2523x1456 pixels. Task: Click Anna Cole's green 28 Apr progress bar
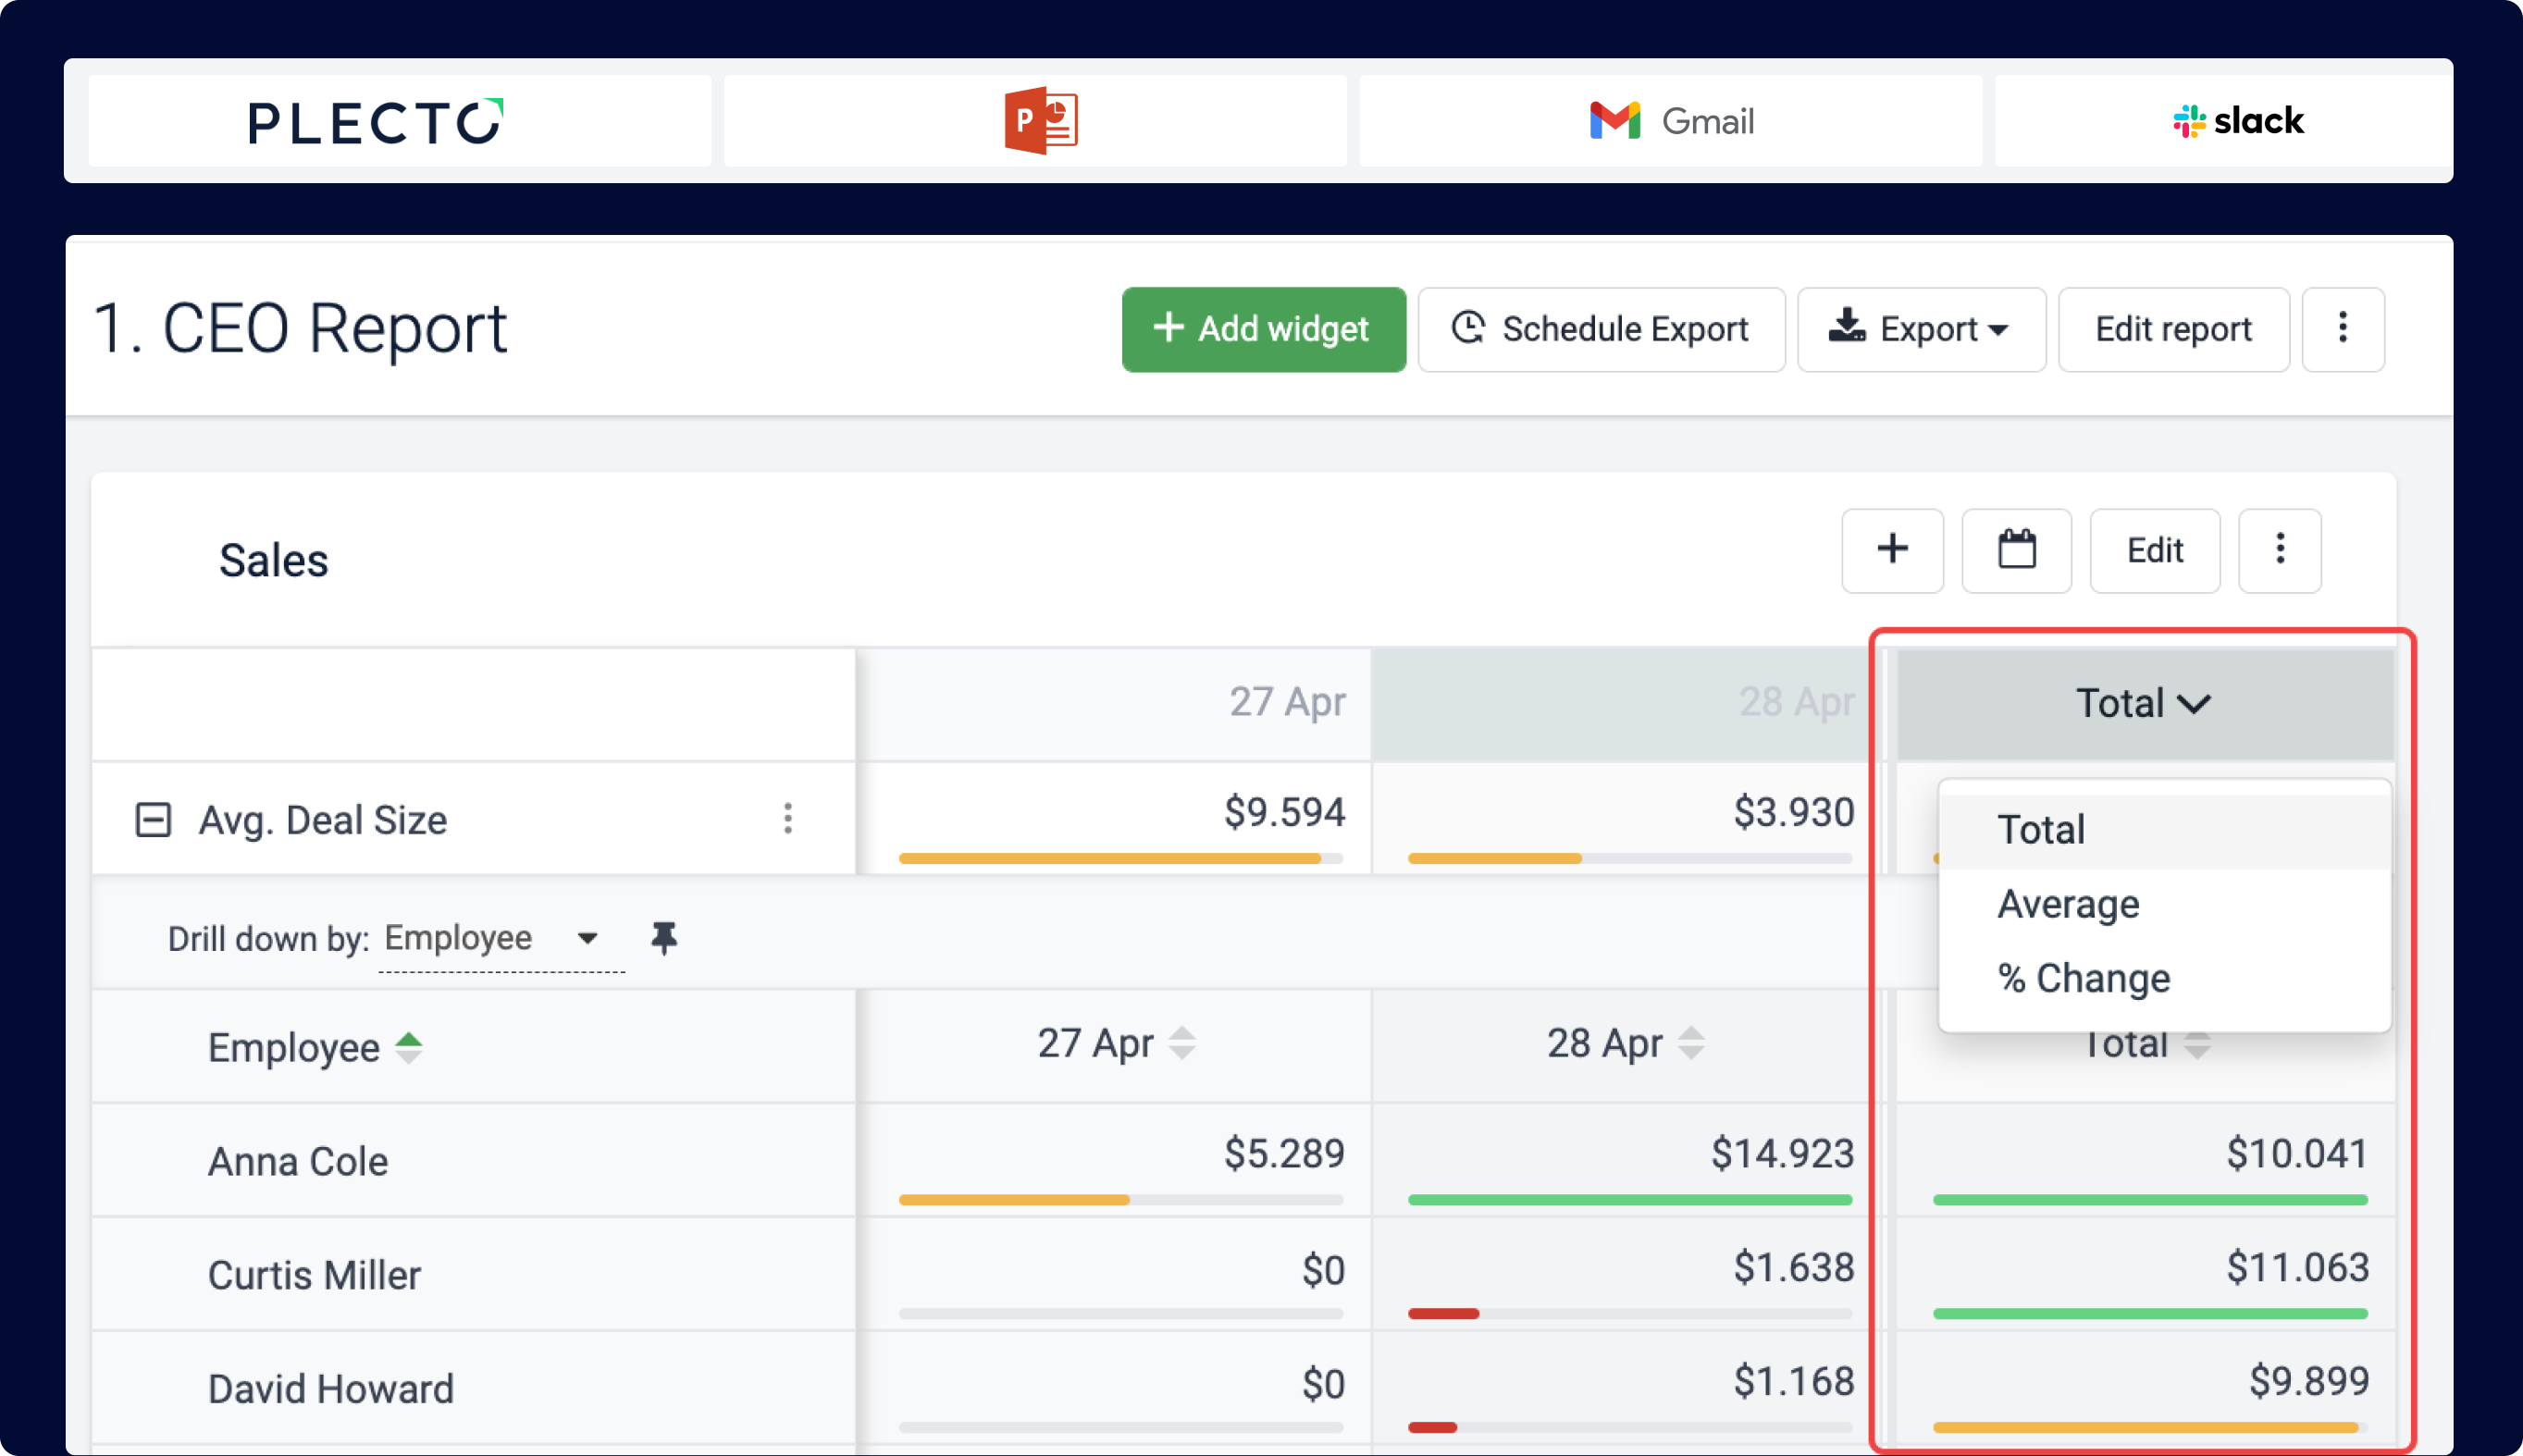click(1630, 1200)
